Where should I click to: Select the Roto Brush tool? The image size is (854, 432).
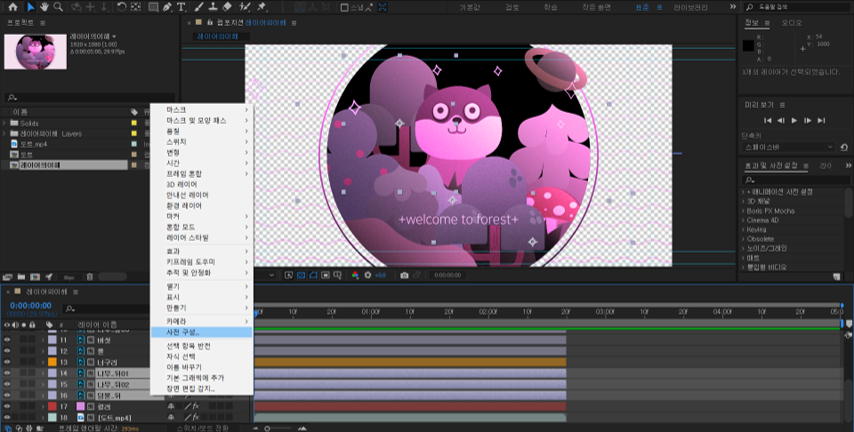point(245,7)
